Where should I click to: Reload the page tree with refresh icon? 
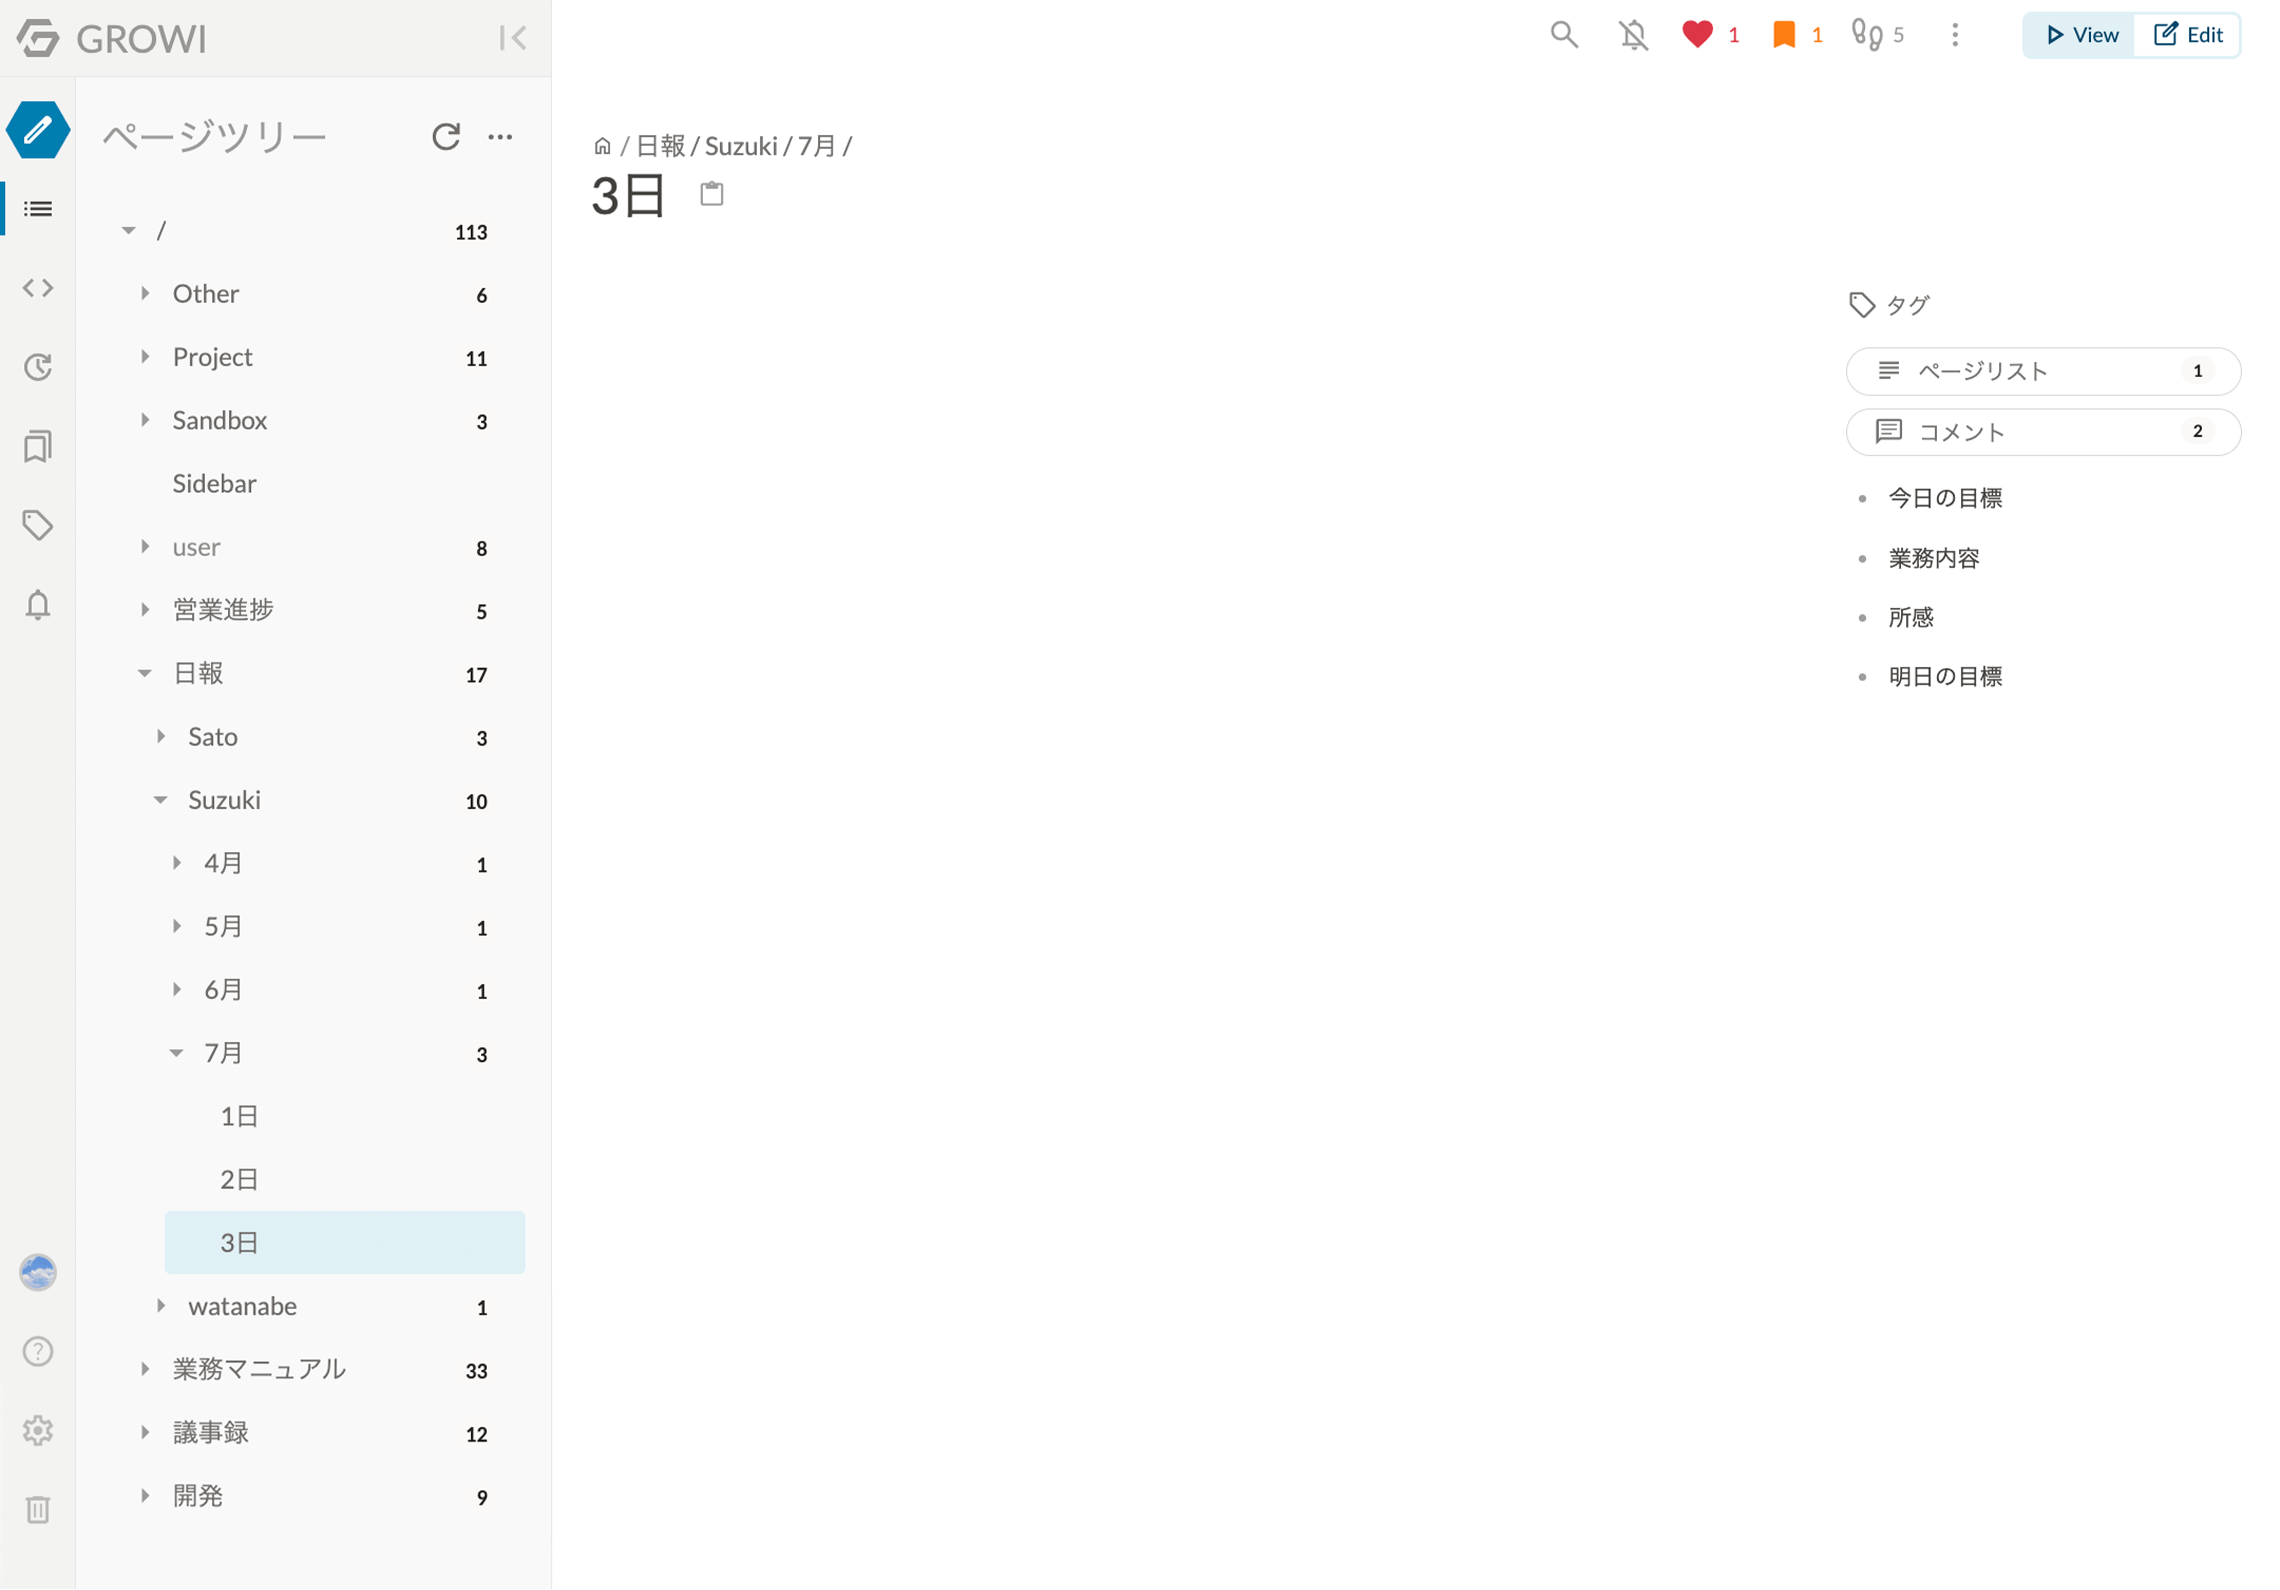tap(446, 137)
